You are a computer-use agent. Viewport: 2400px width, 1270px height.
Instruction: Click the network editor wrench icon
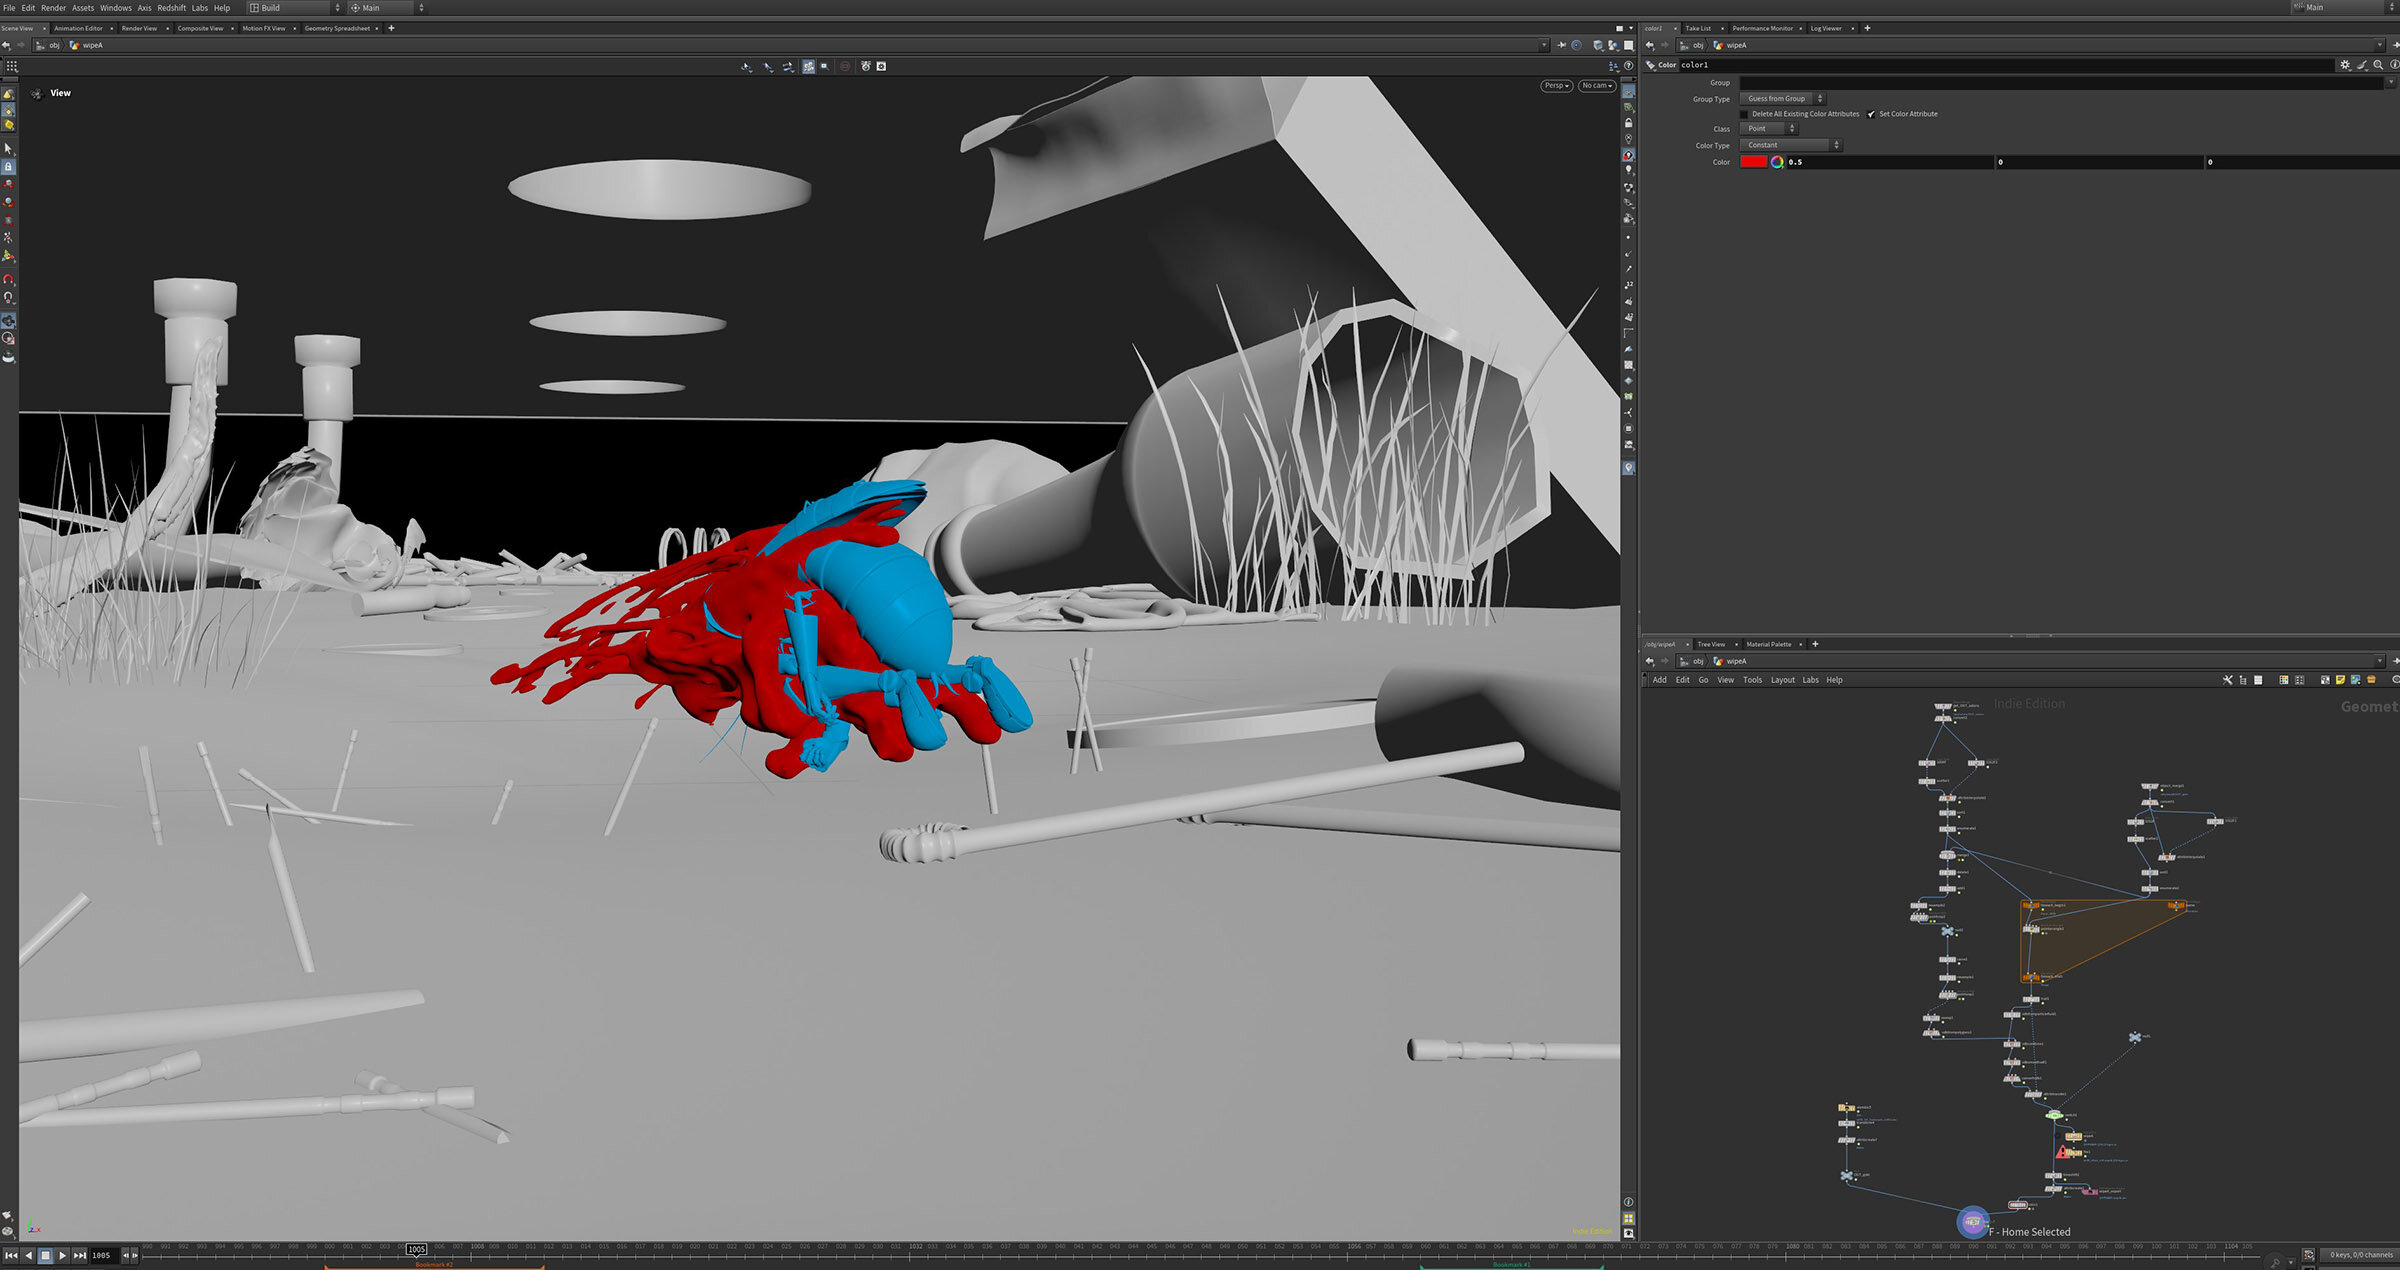click(x=2227, y=680)
